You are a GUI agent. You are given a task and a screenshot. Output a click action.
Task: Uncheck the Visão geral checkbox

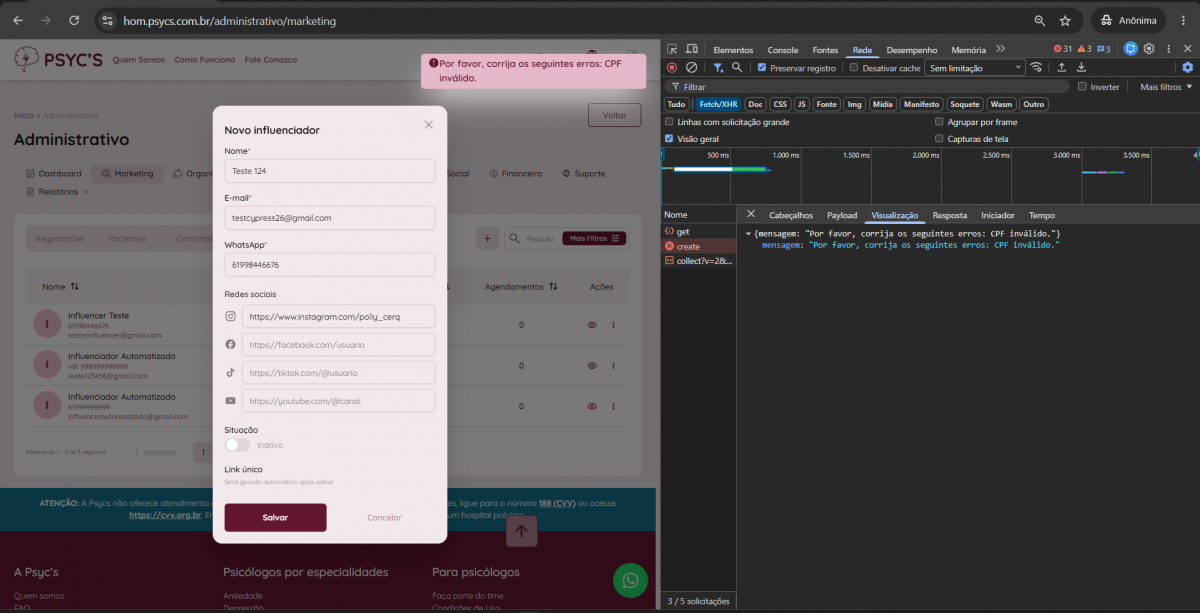(x=670, y=139)
